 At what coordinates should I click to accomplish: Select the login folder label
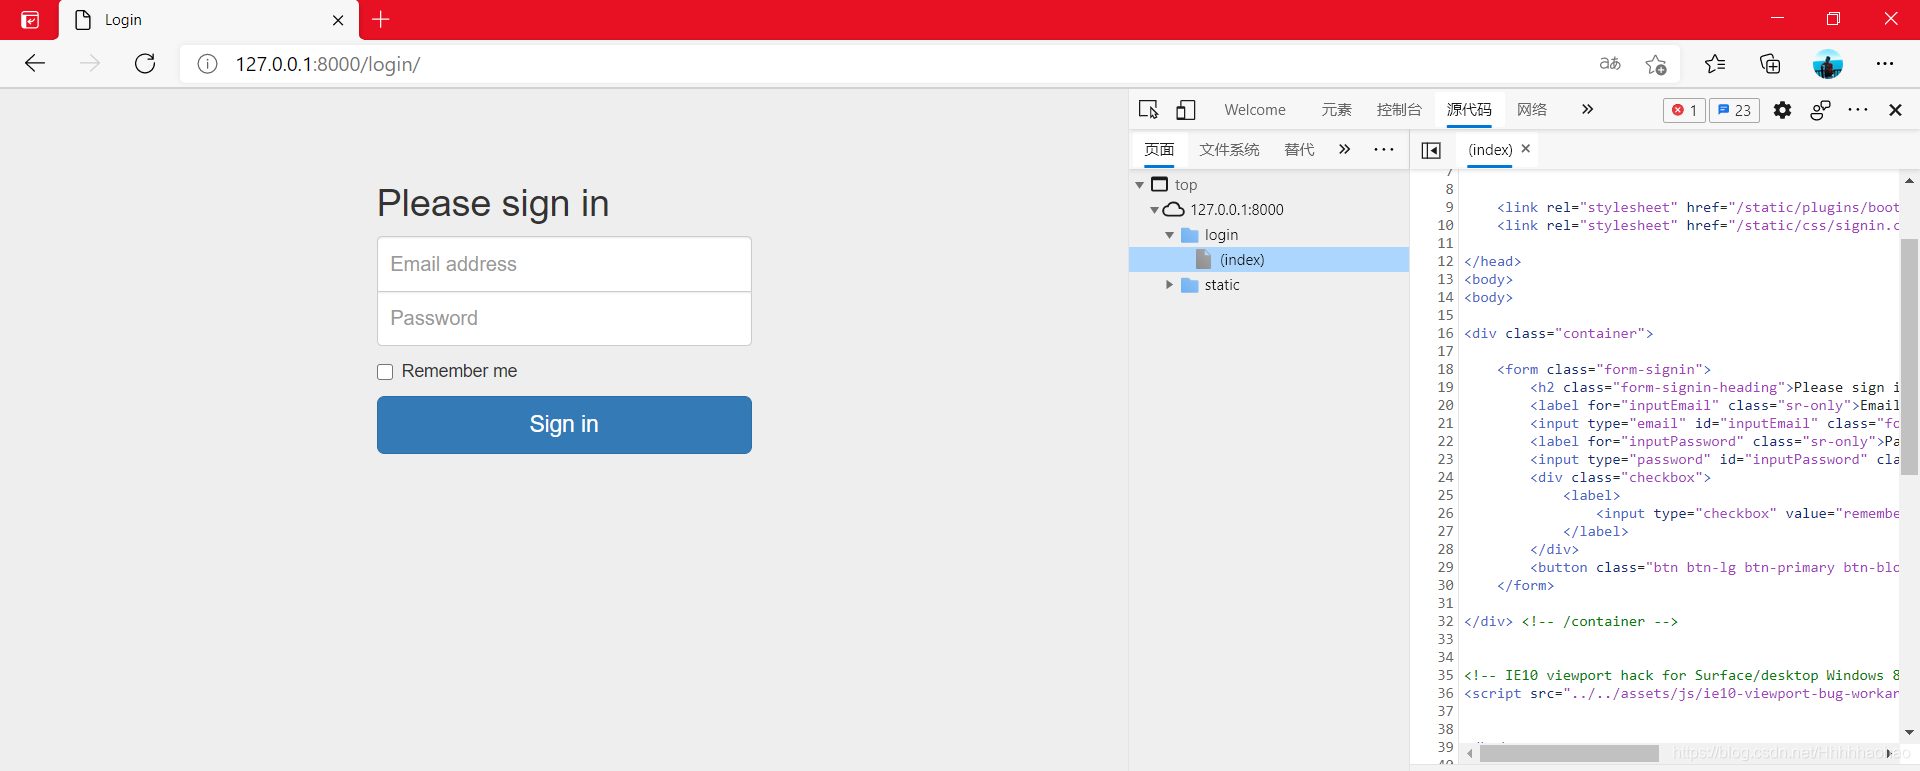point(1221,235)
